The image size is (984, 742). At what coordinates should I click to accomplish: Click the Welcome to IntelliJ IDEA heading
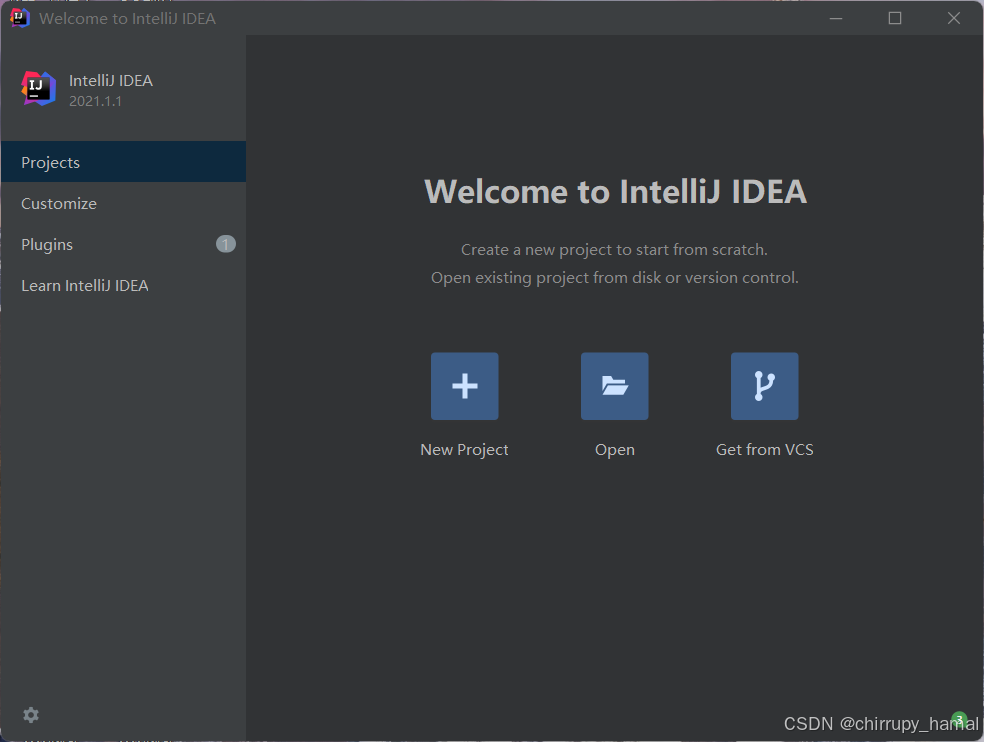[616, 191]
